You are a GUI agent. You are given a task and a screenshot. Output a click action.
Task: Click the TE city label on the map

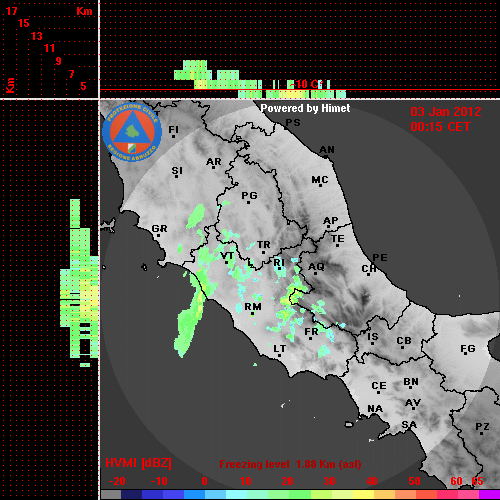[338, 239]
